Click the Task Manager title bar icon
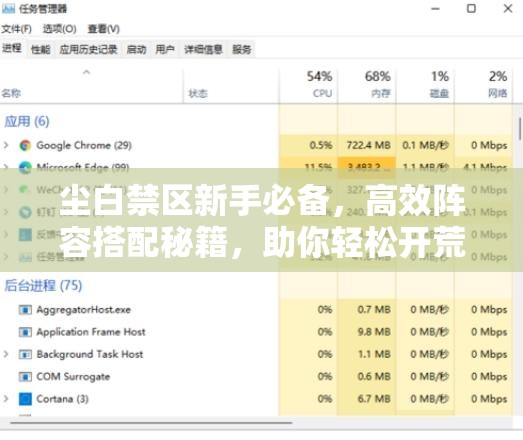The image size is (523, 440). (8, 9)
